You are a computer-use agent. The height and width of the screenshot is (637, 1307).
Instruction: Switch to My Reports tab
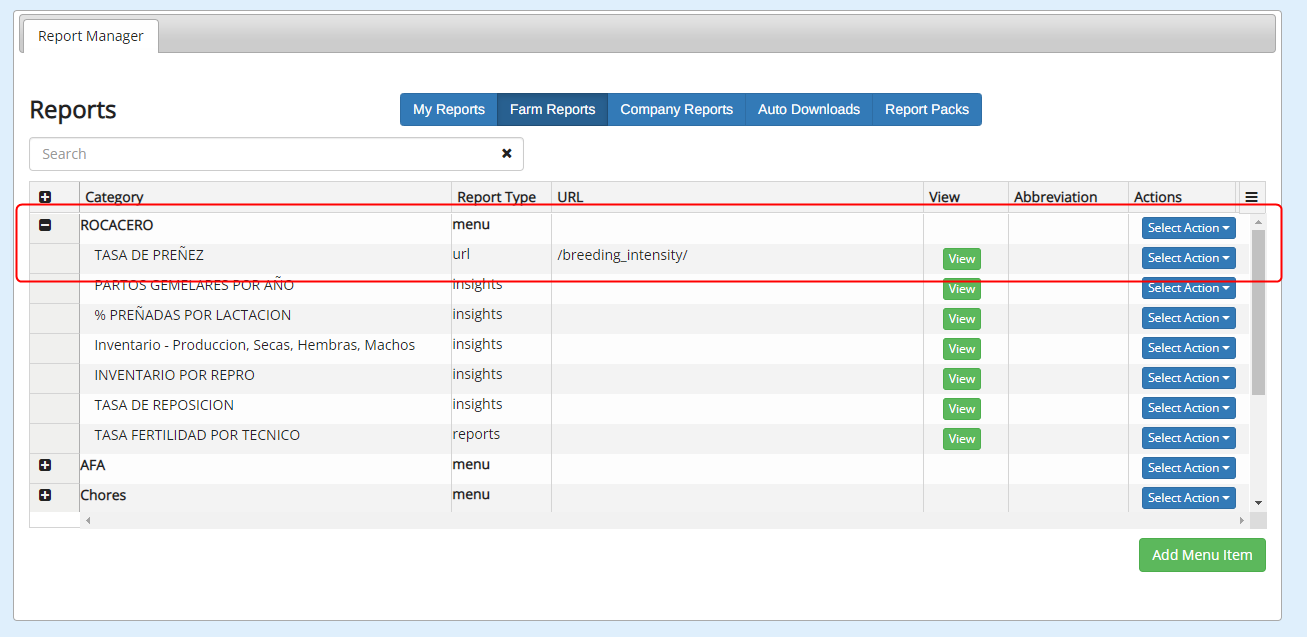point(448,110)
